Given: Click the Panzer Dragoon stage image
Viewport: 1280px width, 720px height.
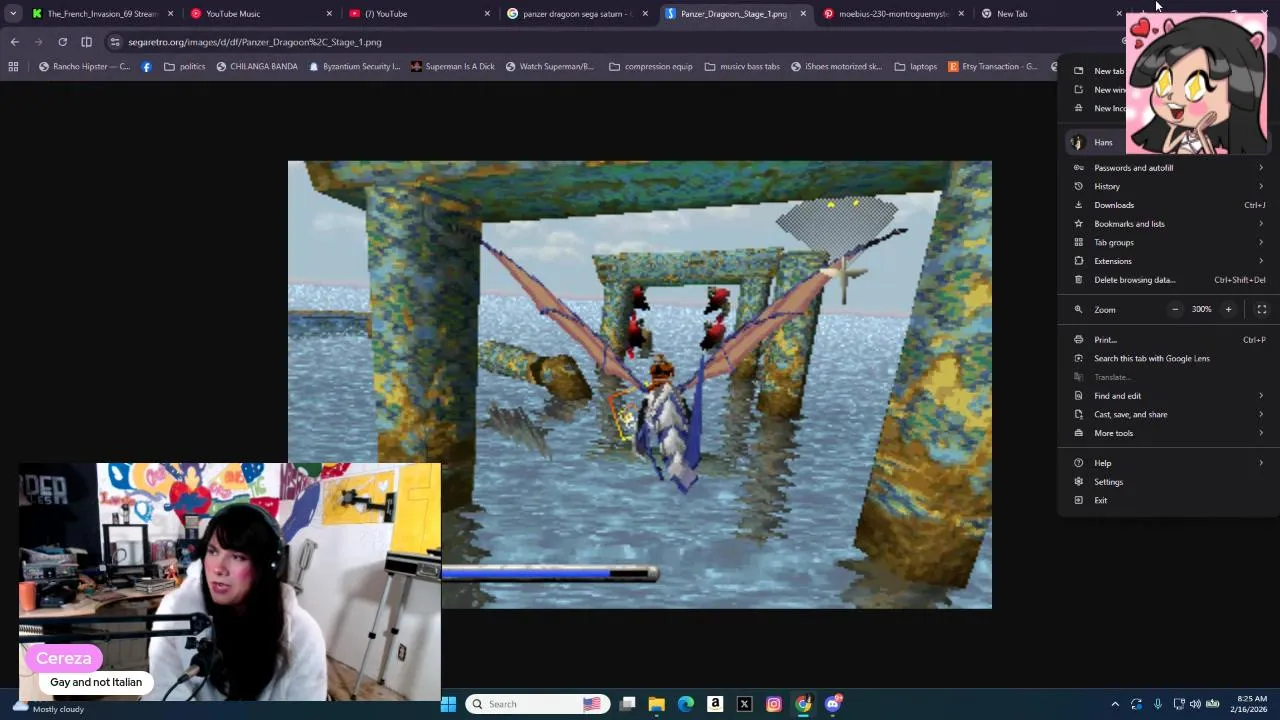Looking at the screenshot, I should pyautogui.click(x=640, y=385).
